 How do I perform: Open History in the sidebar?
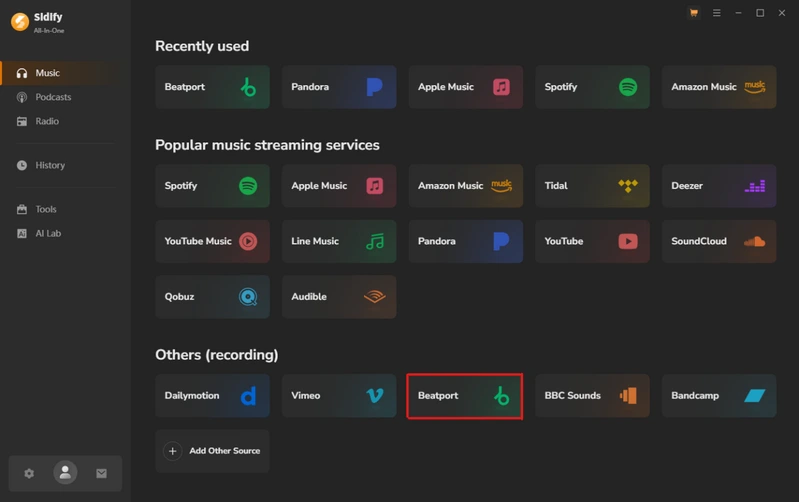tap(65, 165)
